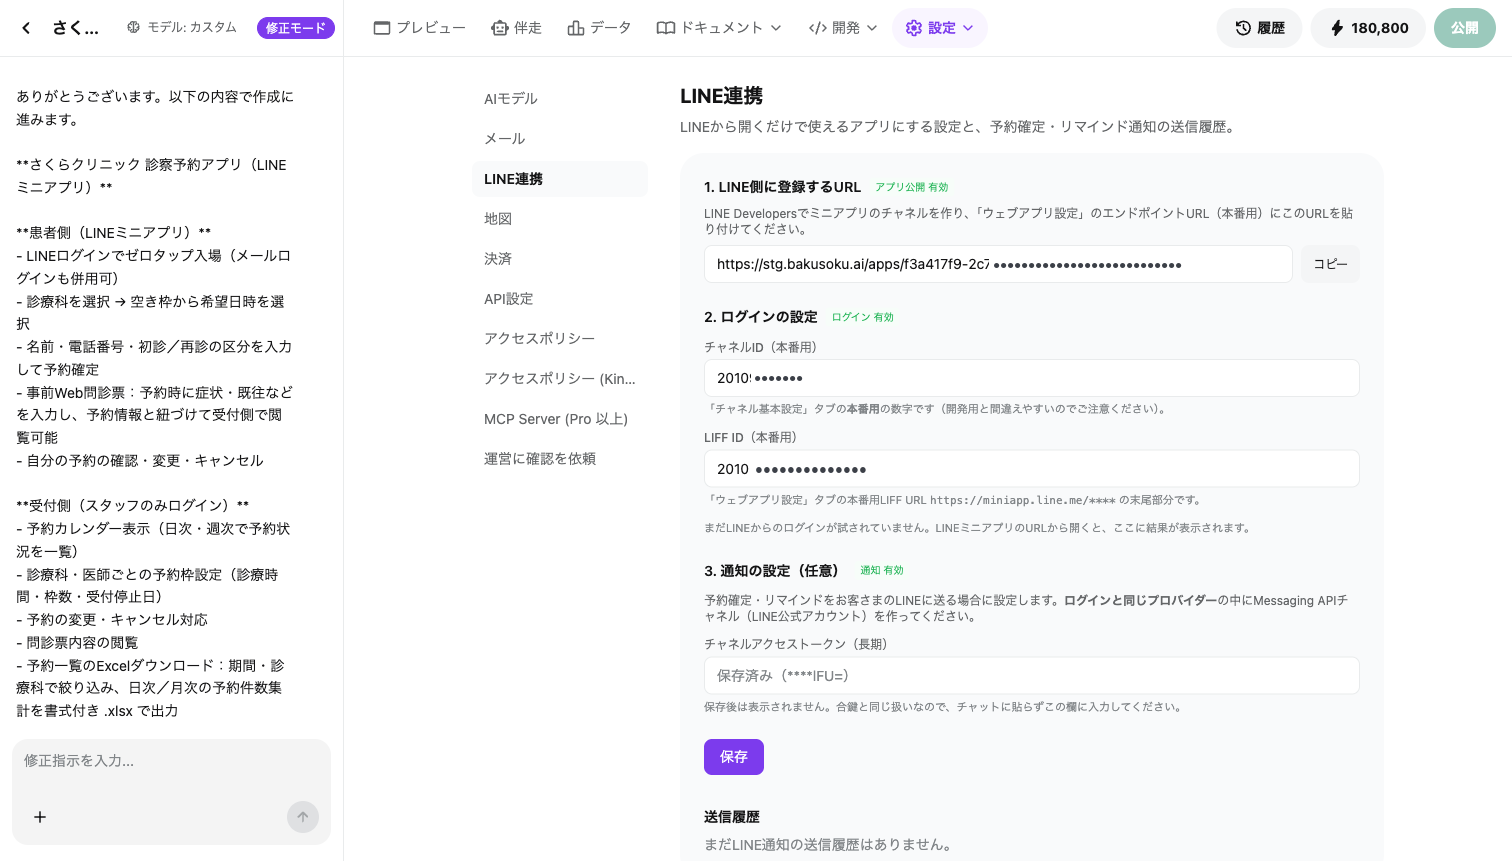Click the データ chart icon
Screen dimensions: 1512x861
point(576,28)
